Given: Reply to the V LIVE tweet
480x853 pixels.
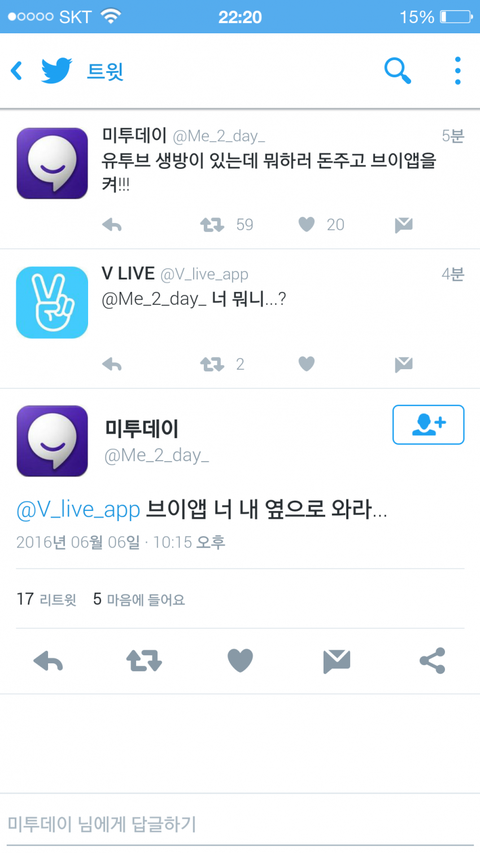Looking at the screenshot, I should [112, 364].
